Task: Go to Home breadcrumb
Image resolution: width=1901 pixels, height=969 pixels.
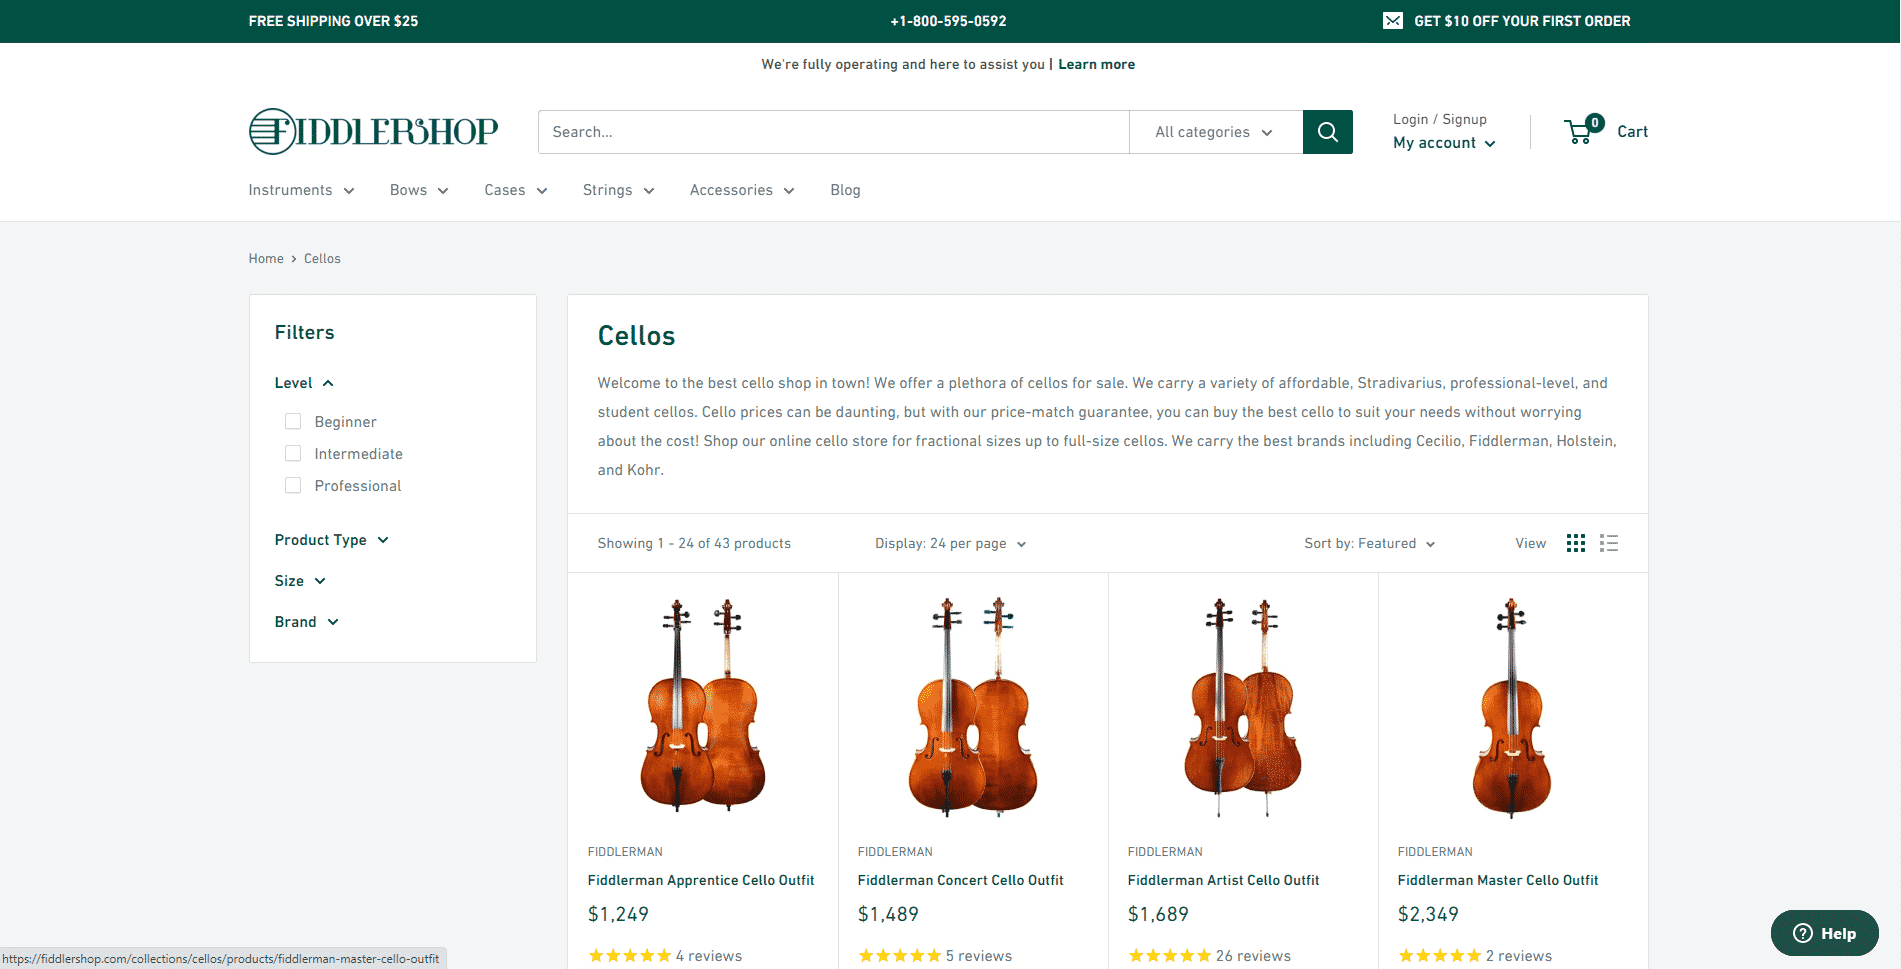Action: tap(266, 258)
